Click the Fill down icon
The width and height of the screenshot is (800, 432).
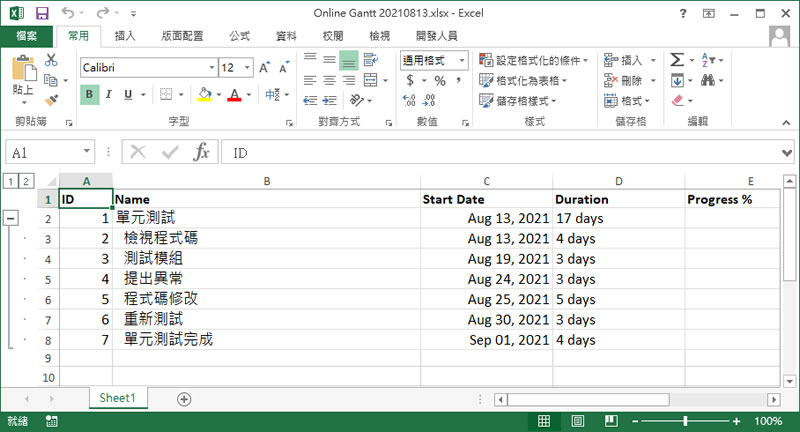coord(677,81)
